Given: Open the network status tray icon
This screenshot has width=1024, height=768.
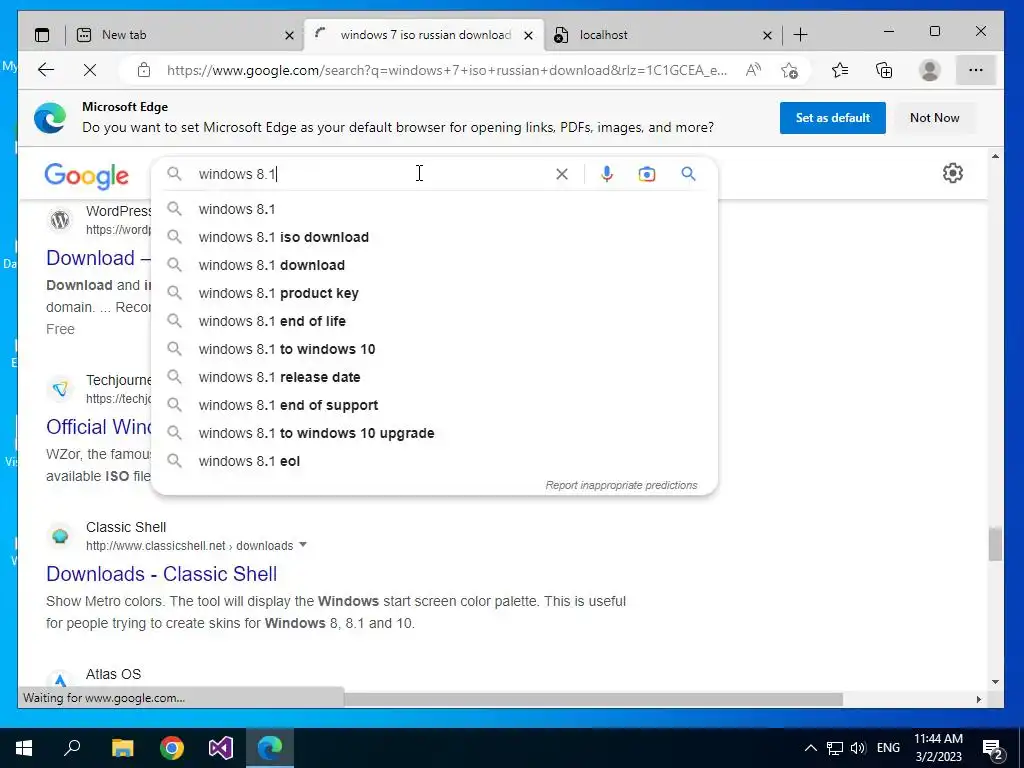Looking at the screenshot, I should (x=834, y=748).
